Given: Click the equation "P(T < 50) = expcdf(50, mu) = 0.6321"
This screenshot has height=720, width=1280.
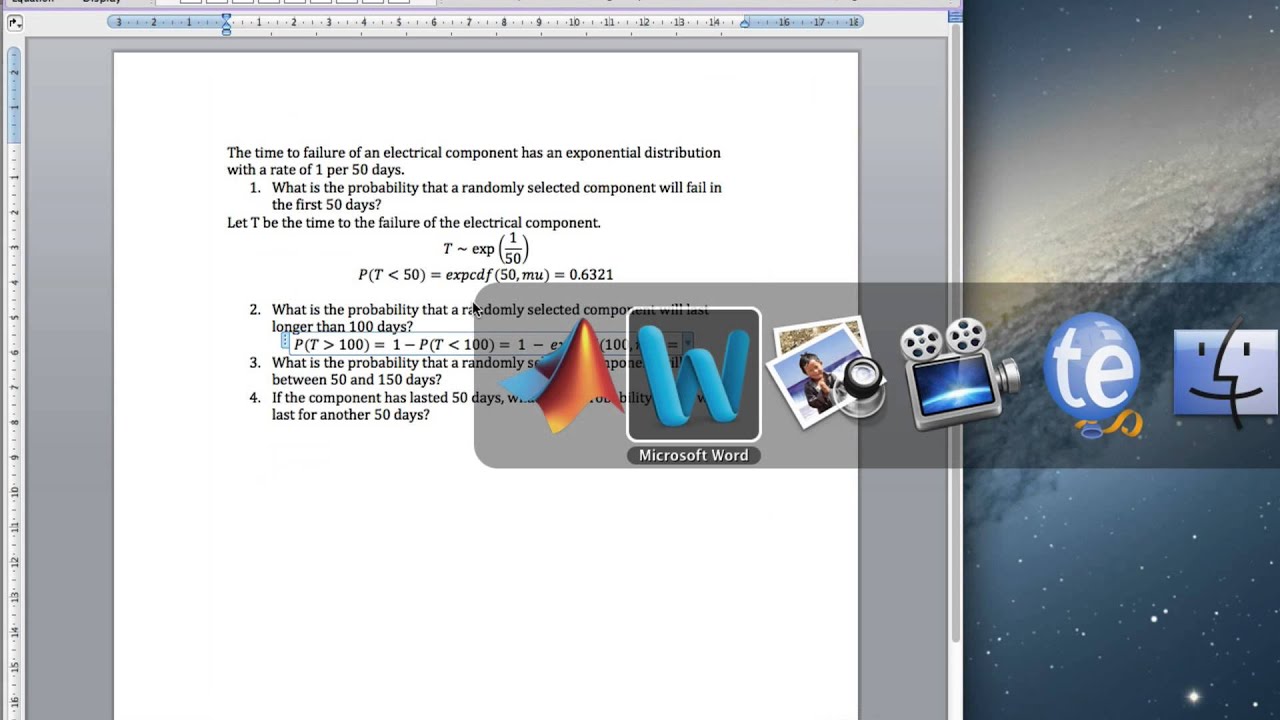Looking at the screenshot, I should coord(486,274).
